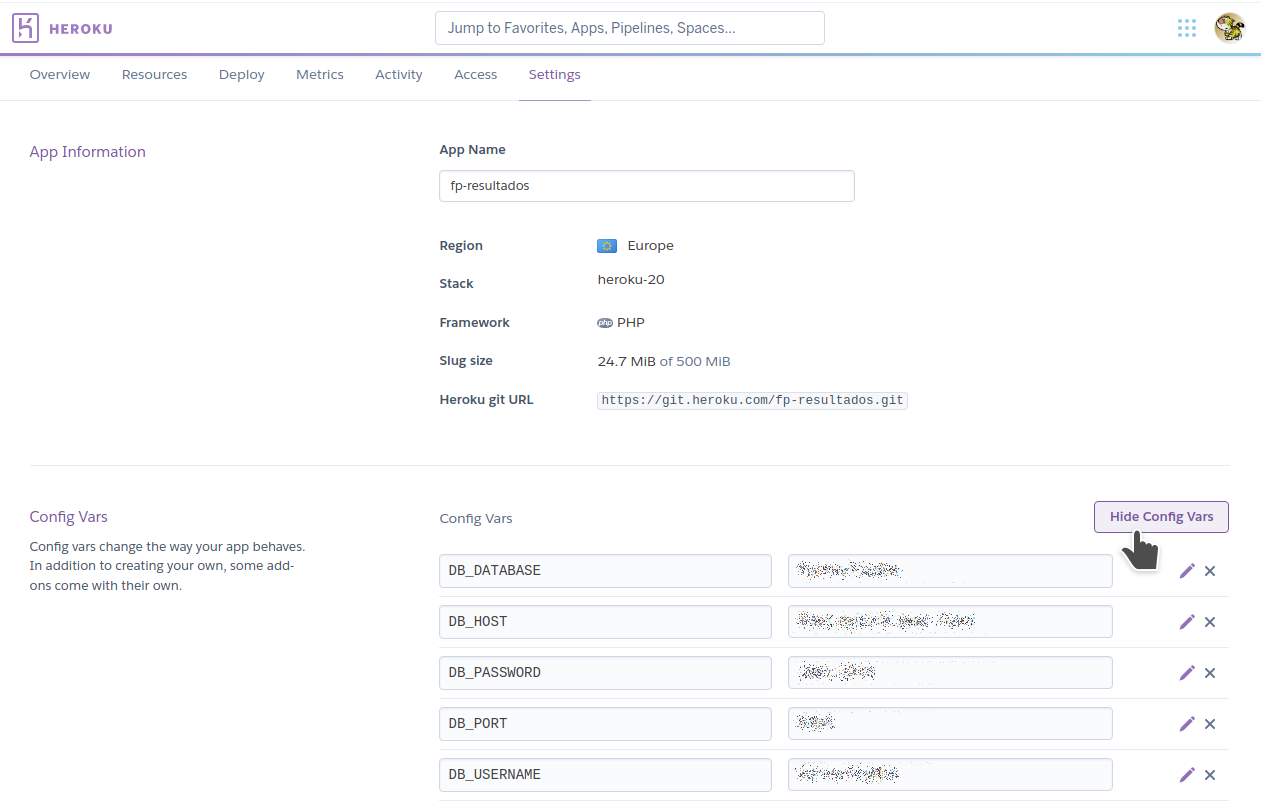Open the Overview tab
This screenshot has height=801, width=1261.
click(x=60, y=75)
